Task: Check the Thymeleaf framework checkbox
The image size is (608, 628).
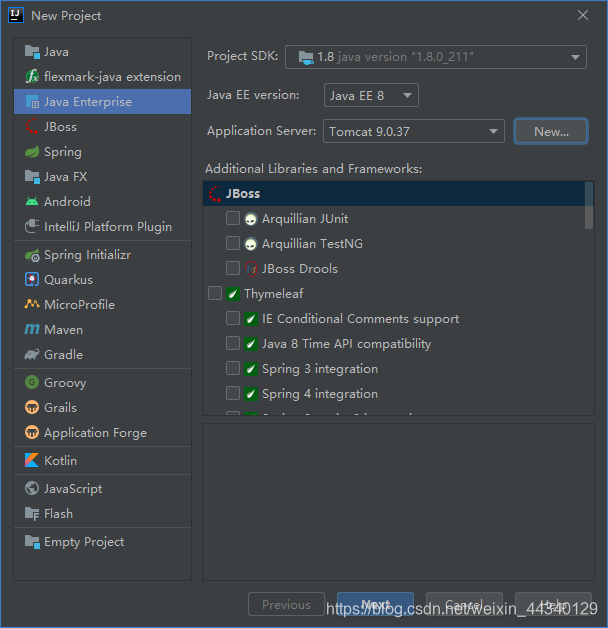Action: click(x=215, y=293)
